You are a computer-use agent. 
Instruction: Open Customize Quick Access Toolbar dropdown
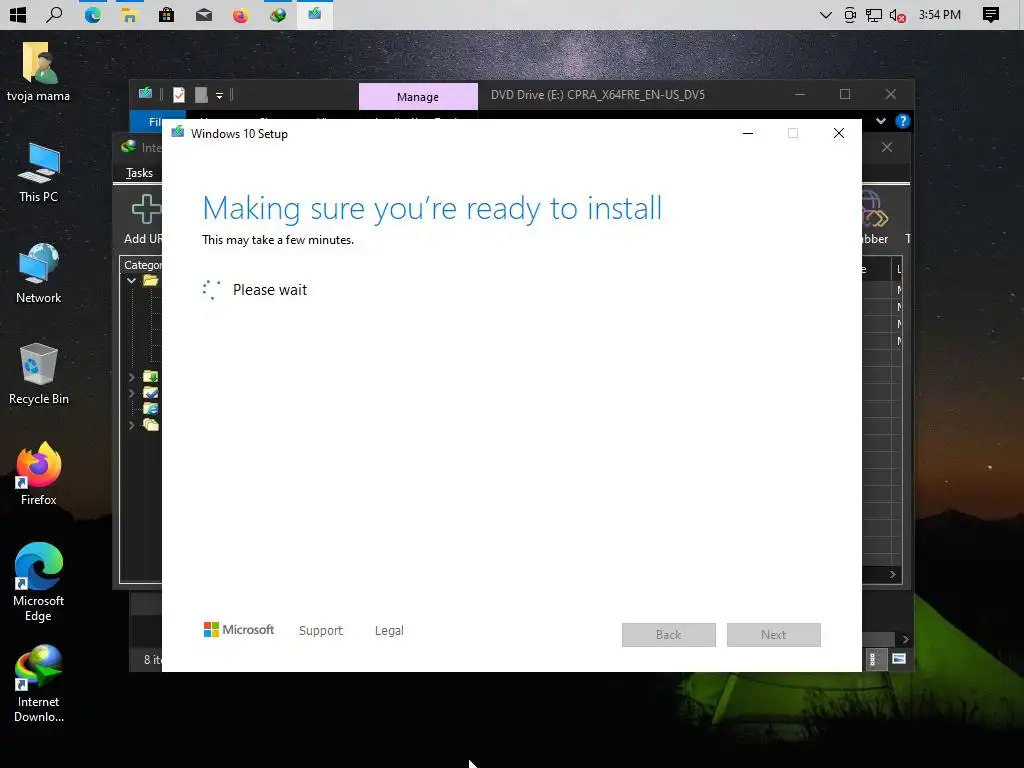(219, 96)
